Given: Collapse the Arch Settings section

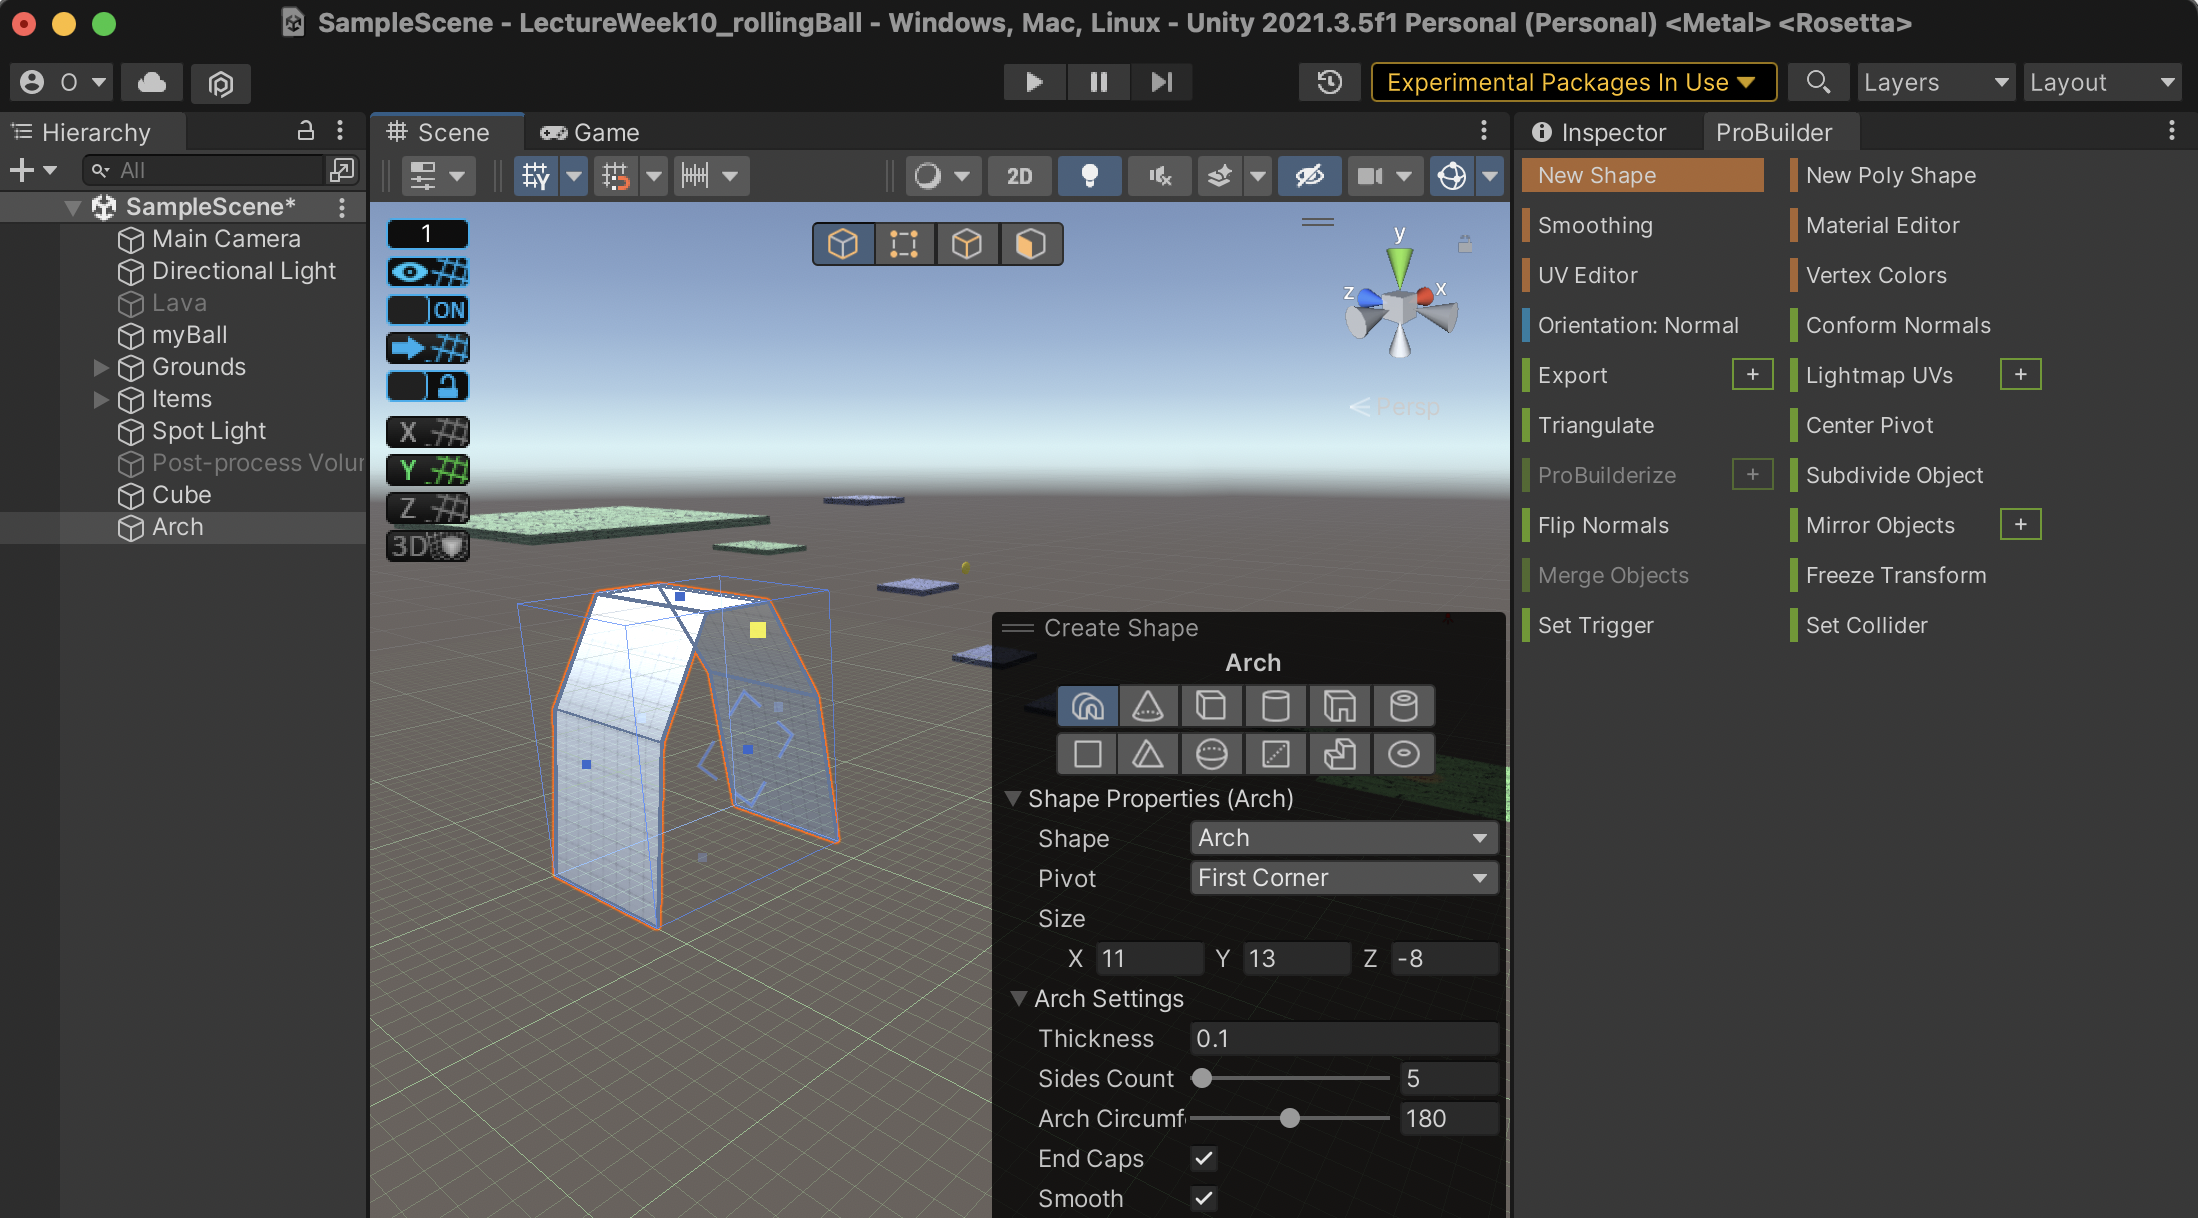Looking at the screenshot, I should pyautogui.click(x=1019, y=998).
